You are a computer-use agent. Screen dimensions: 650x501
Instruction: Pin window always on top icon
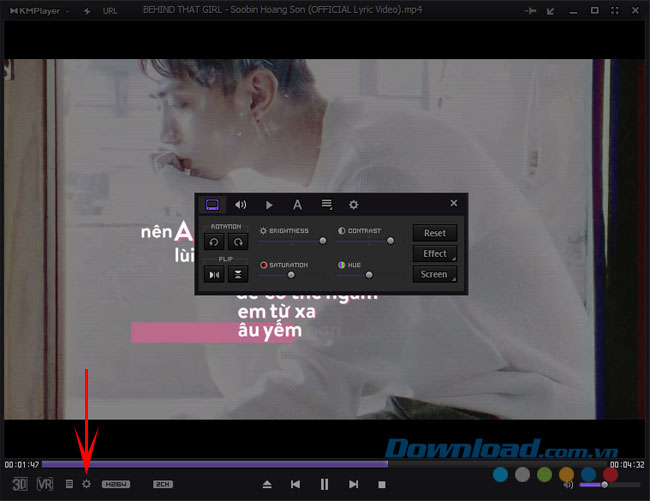coord(530,11)
